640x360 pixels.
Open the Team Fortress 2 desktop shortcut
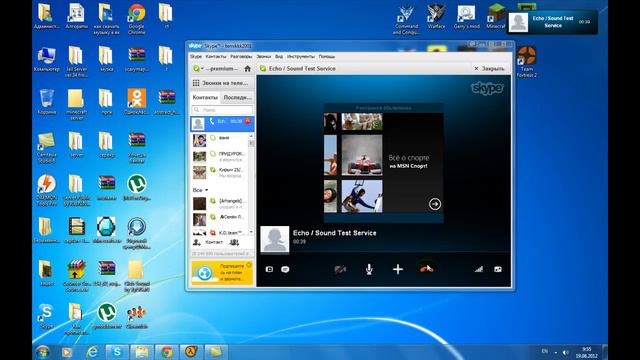pyautogui.click(x=527, y=62)
